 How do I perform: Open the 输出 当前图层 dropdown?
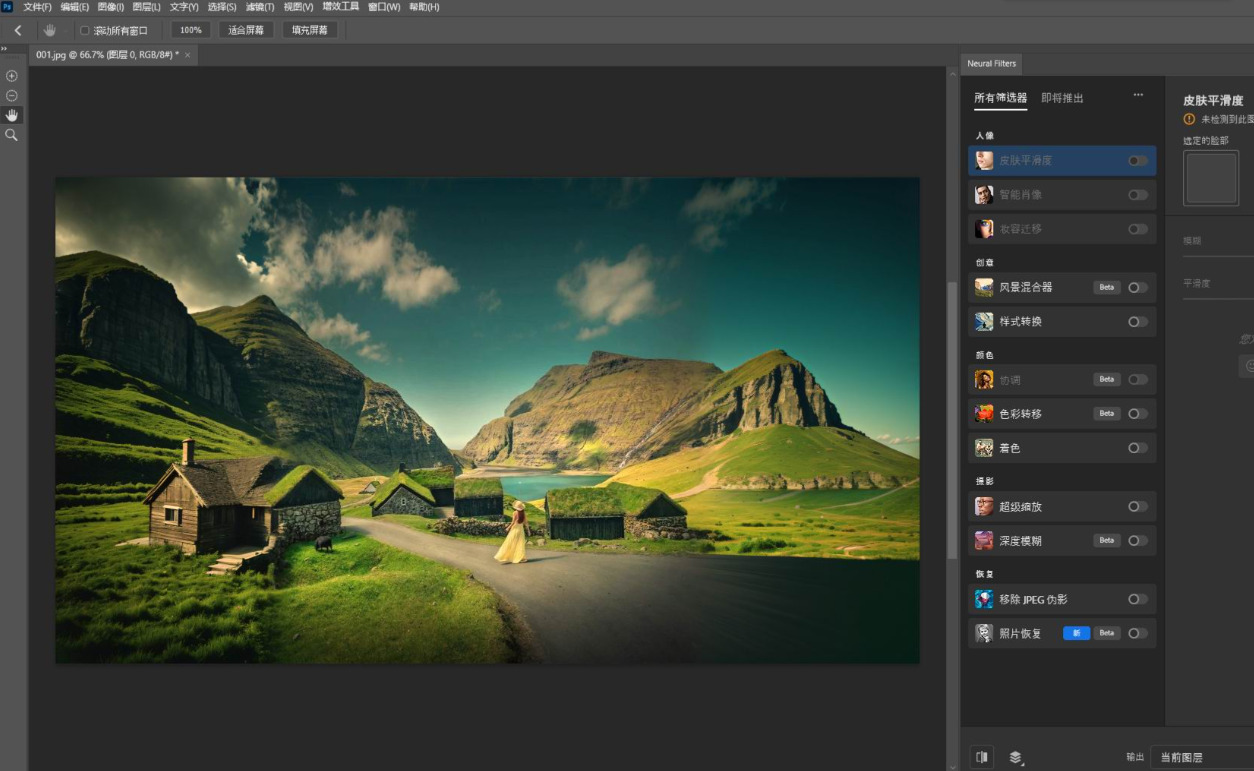(1201, 757)
